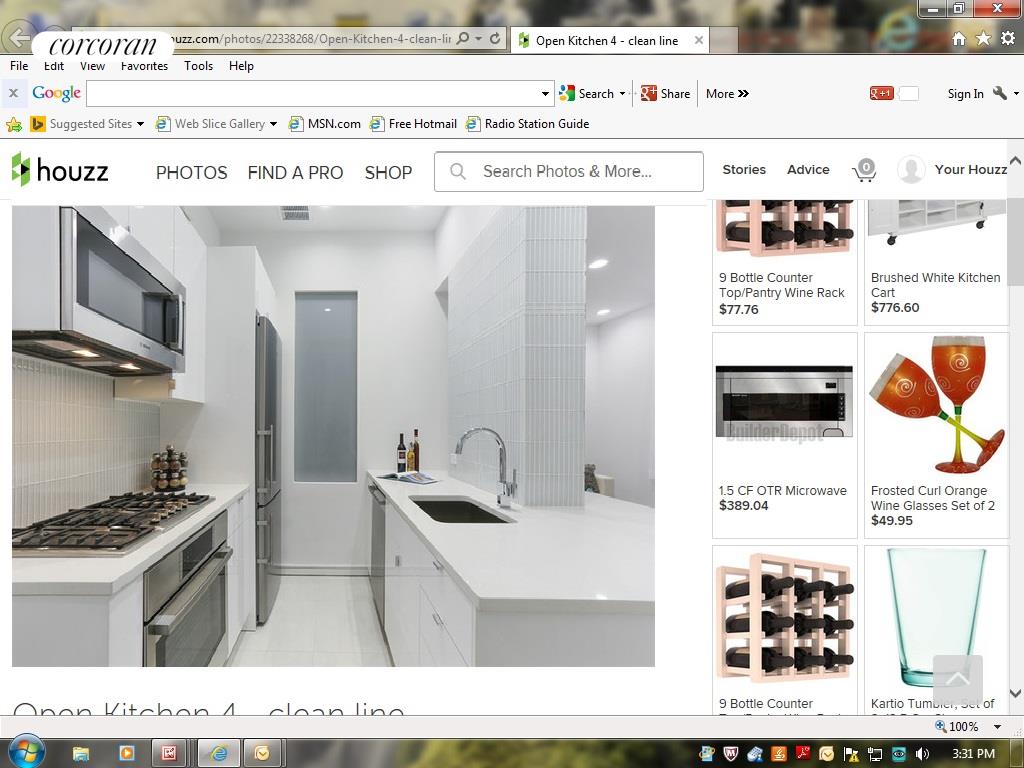
Task: Open the IE Tools gear icon
Action: pos(1007,39)
